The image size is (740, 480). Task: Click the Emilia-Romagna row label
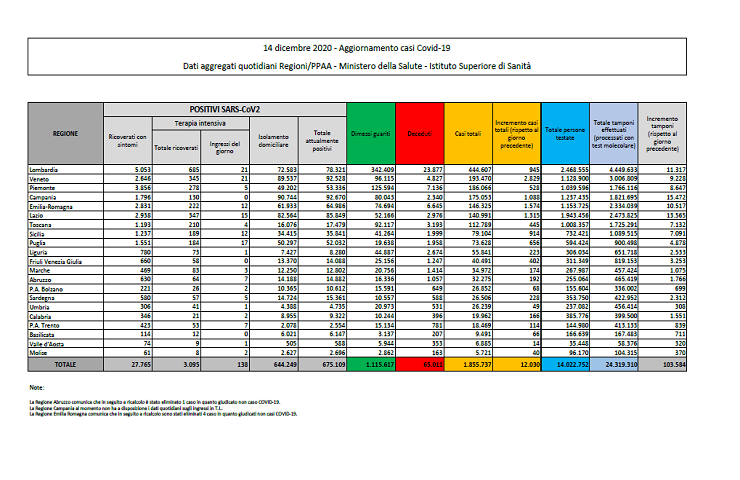50,206
